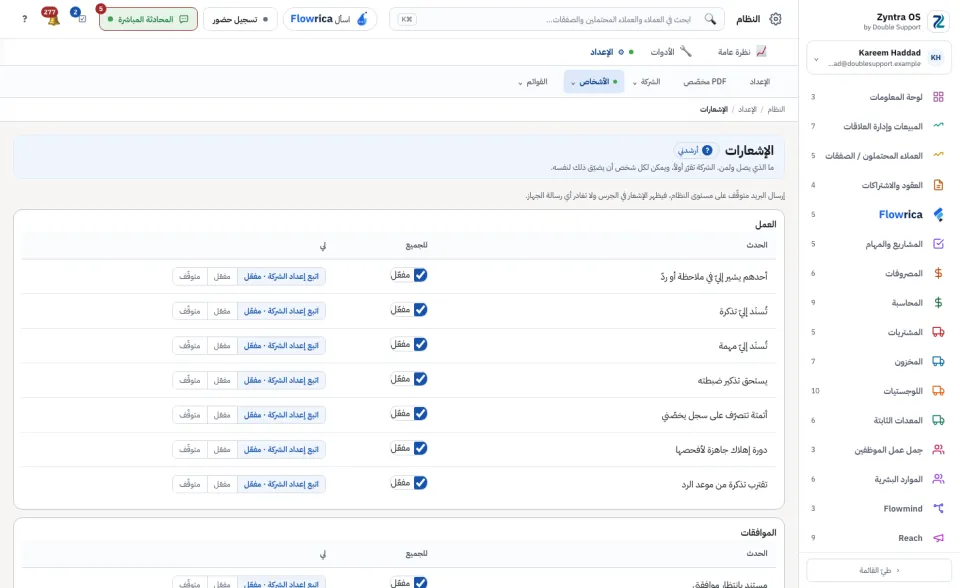Screen dimensions: 960x588
Task: Toggle checkbox for 'أحدهم يشير إليّ في ملاحظة أو ردّ'
Action: coord(420,275)
